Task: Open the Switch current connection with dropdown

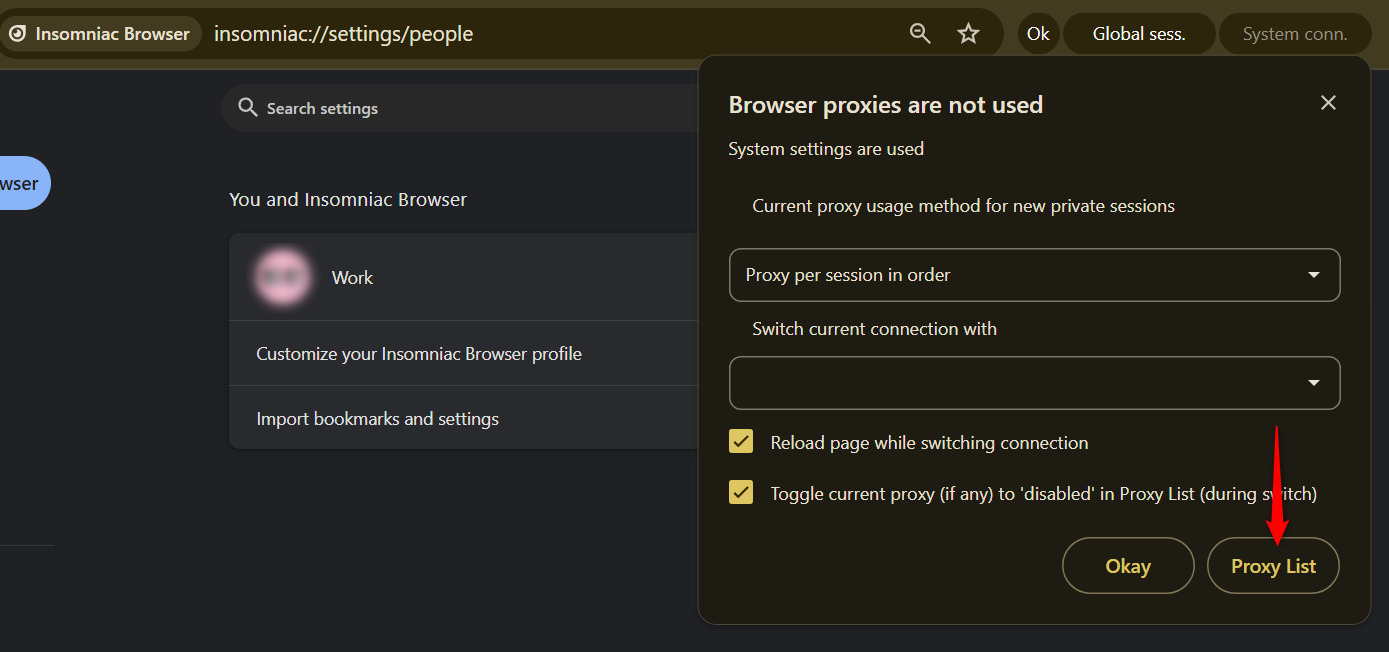Action: 1035,383
